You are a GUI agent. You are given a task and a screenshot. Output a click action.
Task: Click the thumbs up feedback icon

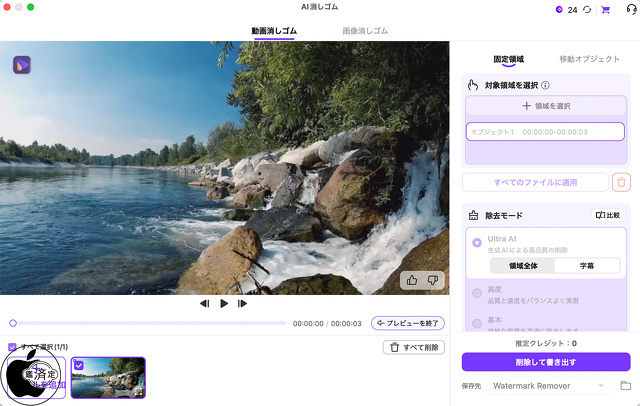click(x=412, y=280)
